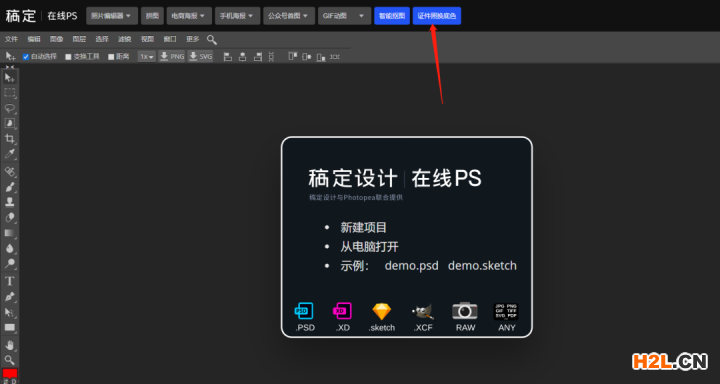Open the 文件 menu
Viewport: 720px width, 384px height.
coord(11,40)
